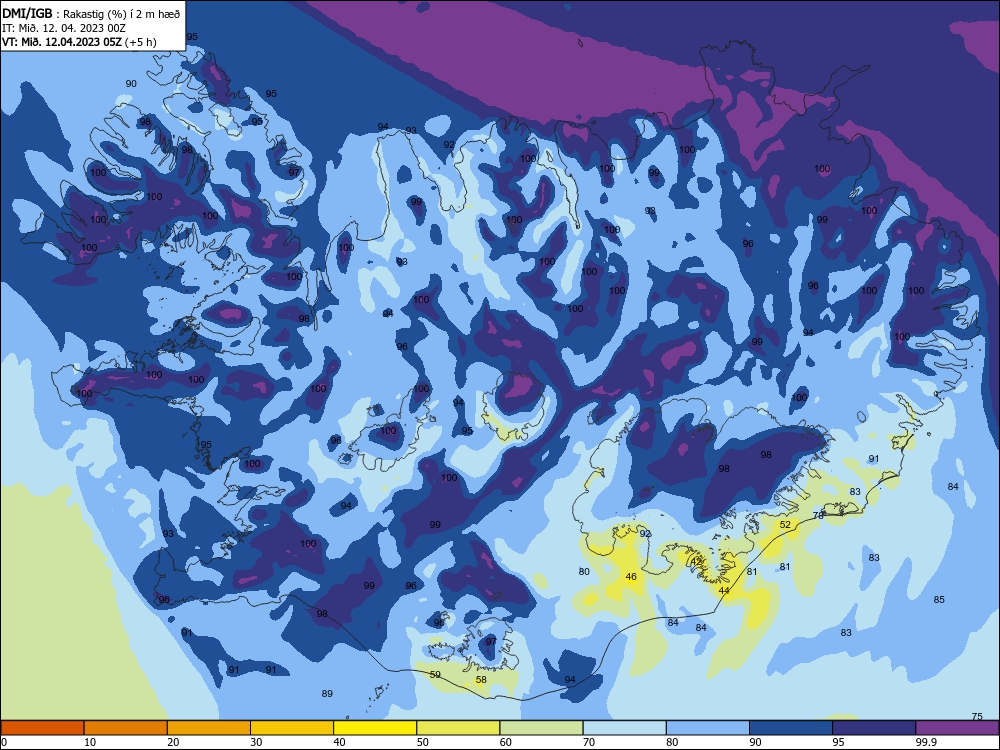Click the '58' value on the south coast
This screenshot has width=1000, height=750.
(x=481, y=680)
